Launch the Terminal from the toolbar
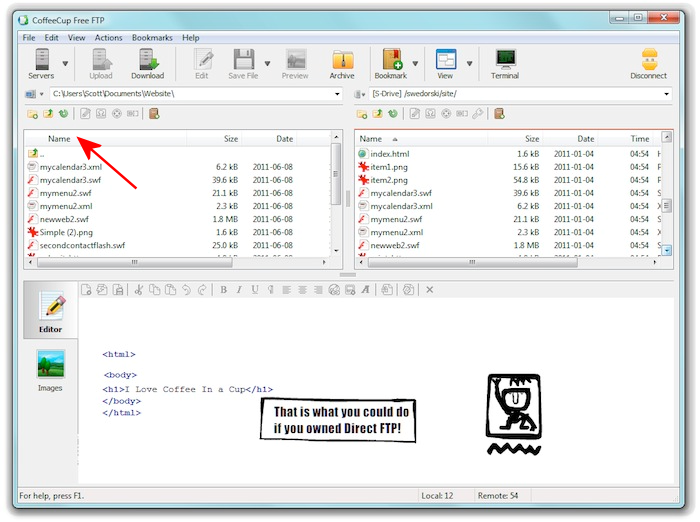Screen dimensions: 700x522 tap(505, 62)
